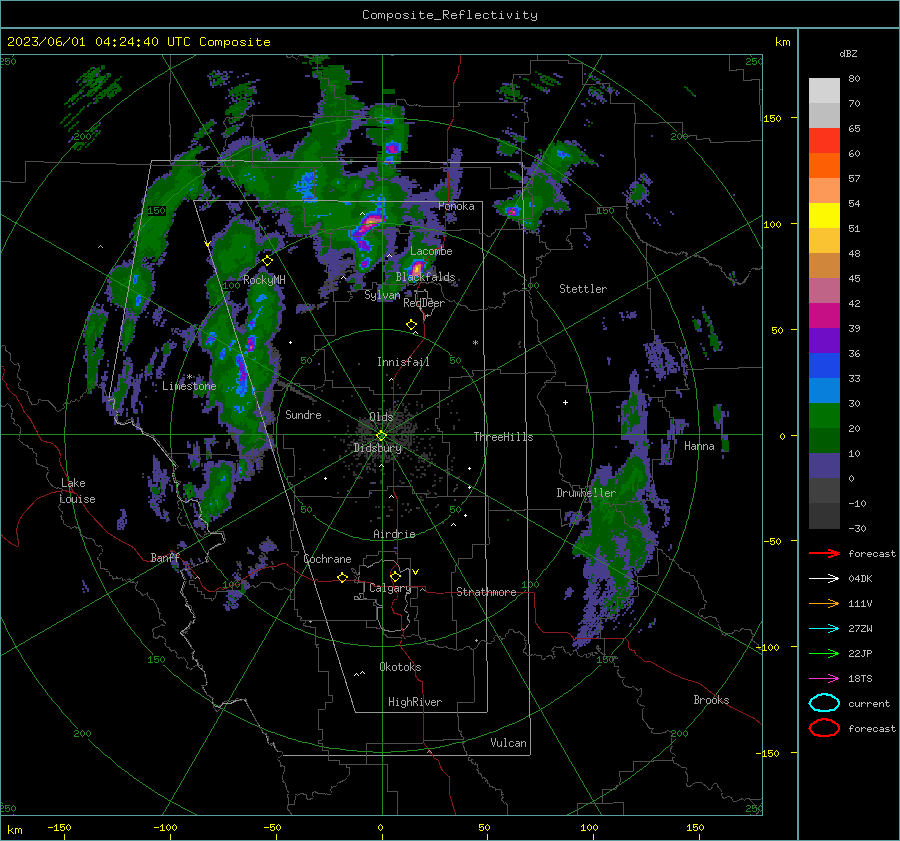Click the Okotoks label
Viewport: 900px width, 841px height.
pyautogui.click(x=400, y=667)
